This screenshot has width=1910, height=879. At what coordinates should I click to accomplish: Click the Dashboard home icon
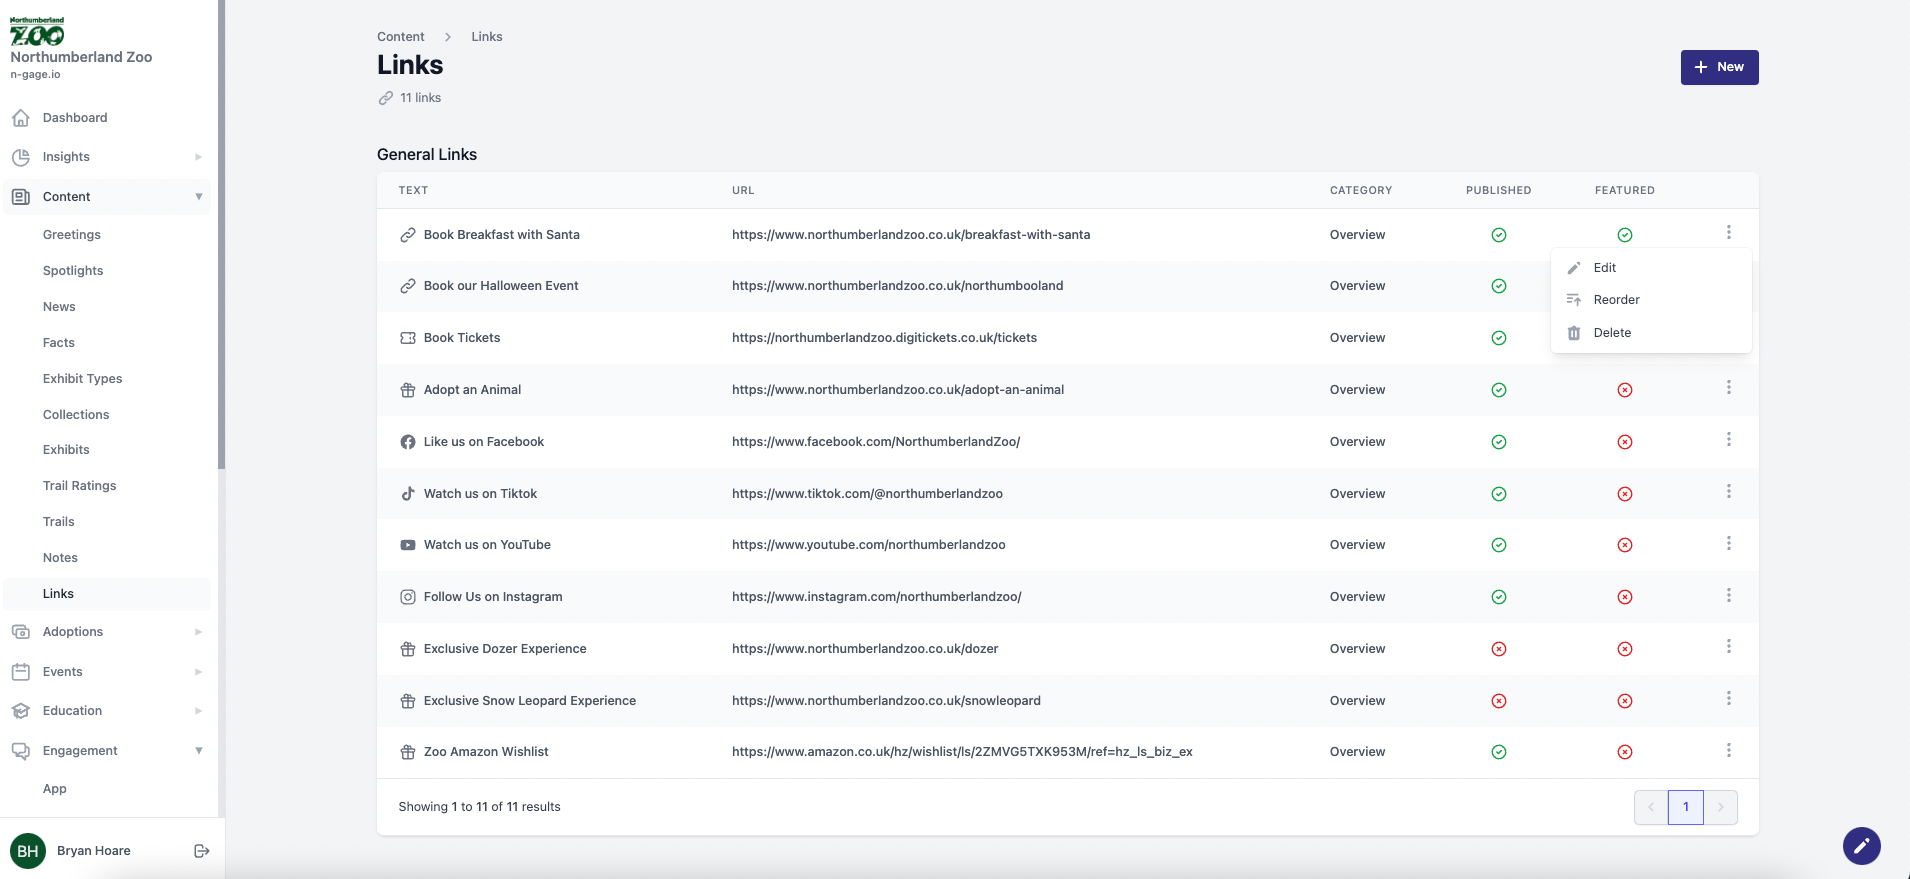(20, 118)
